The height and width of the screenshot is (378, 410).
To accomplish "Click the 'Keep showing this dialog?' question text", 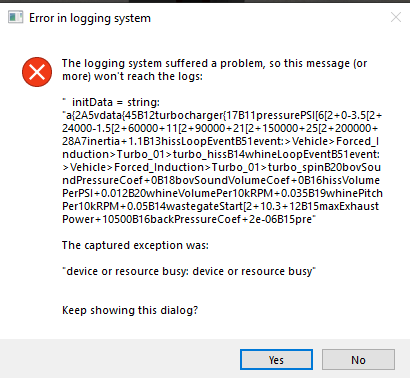I will 130,310.
